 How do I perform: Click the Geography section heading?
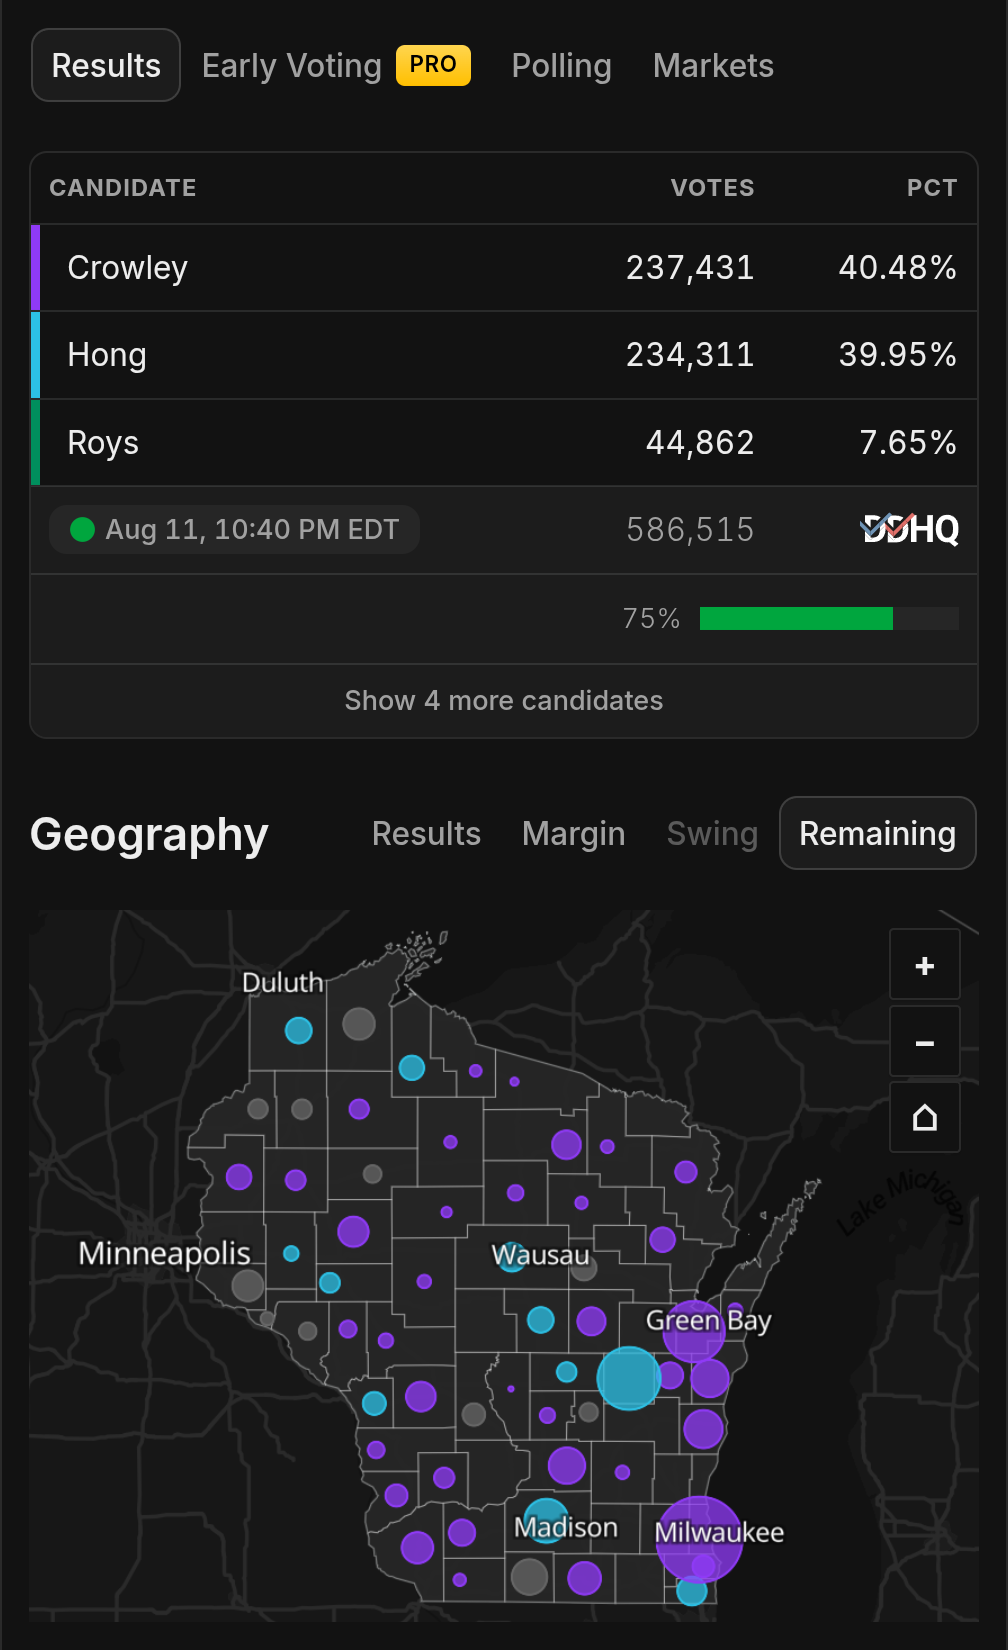tap(149, 833)
